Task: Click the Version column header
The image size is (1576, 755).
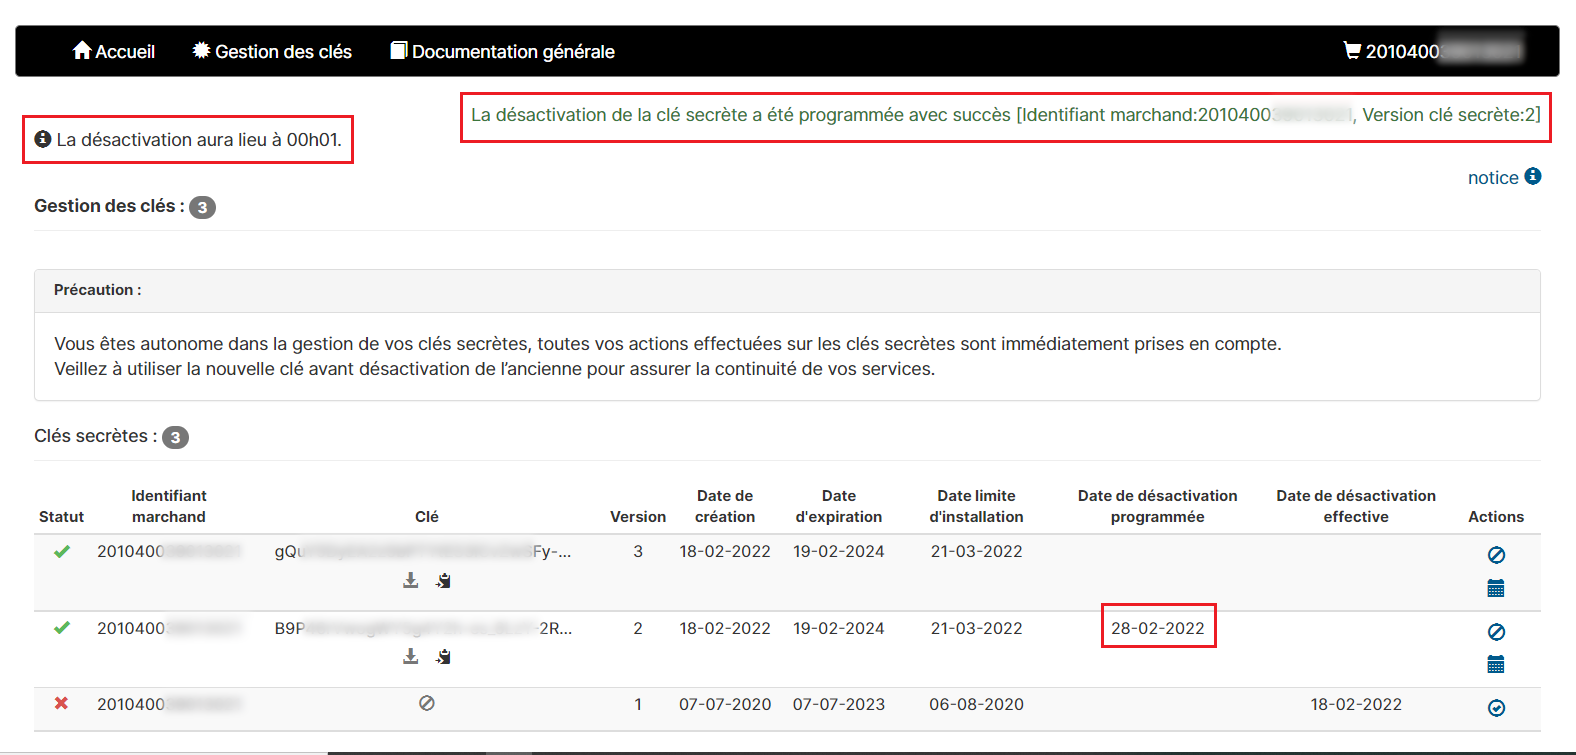Action: point(638,517)
